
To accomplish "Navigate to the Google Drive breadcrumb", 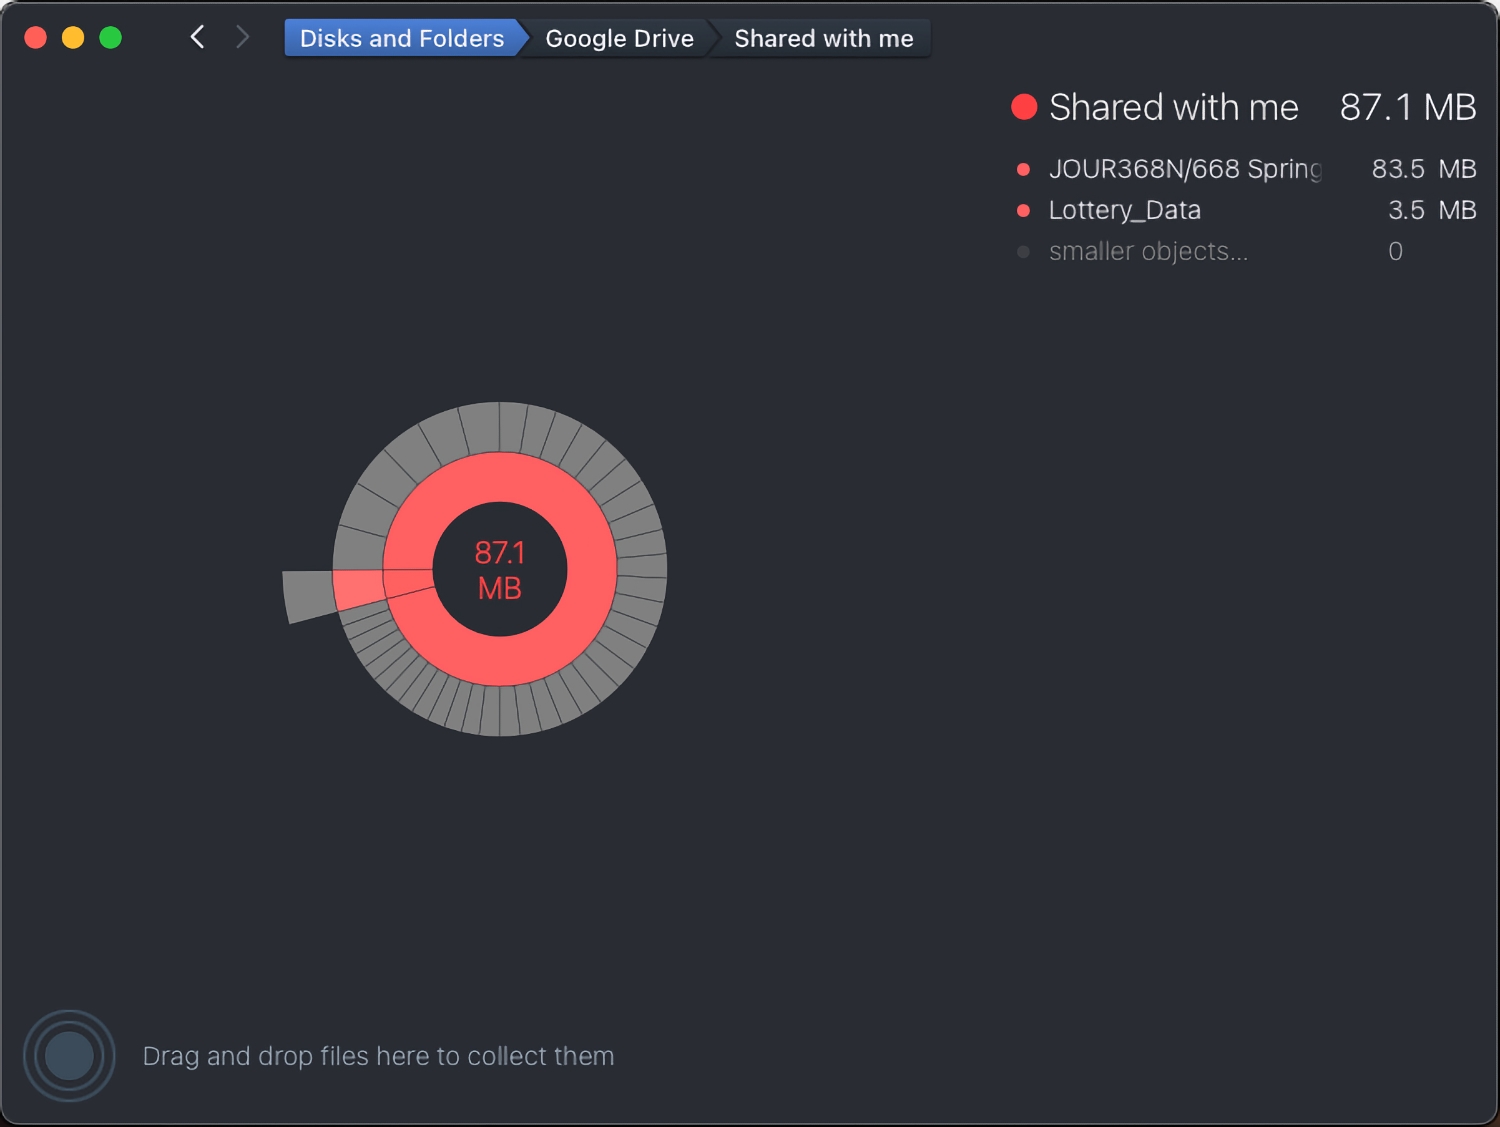I will pyautogui.click(x=618, y=37).
